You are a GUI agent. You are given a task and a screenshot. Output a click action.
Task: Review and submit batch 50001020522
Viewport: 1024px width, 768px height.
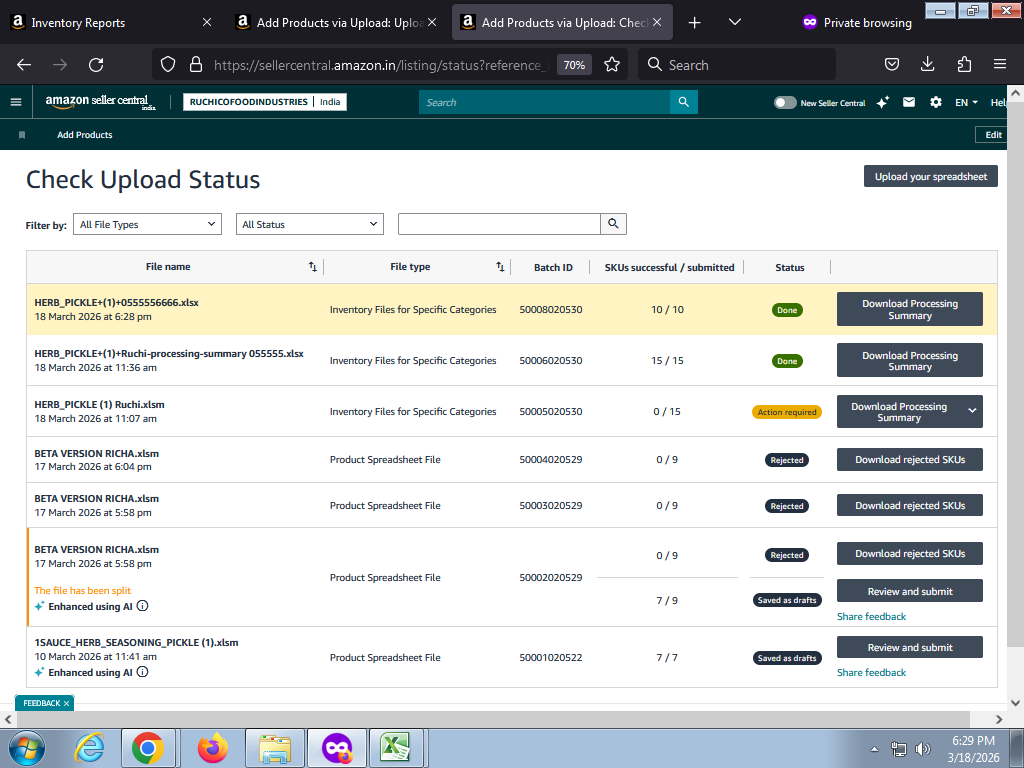click(910, 647)
